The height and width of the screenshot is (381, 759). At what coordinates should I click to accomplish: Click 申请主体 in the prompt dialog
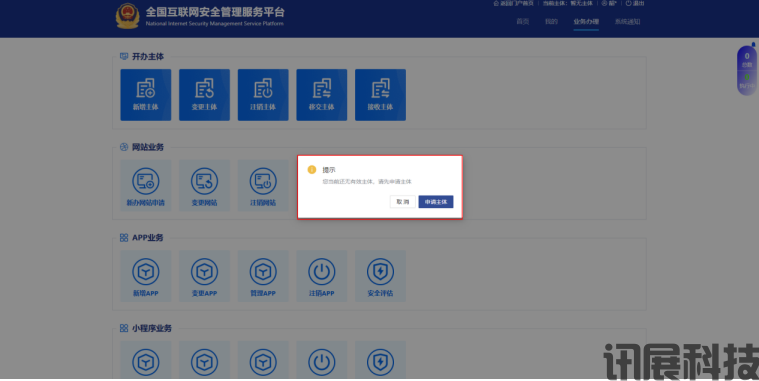coord(436,202)
